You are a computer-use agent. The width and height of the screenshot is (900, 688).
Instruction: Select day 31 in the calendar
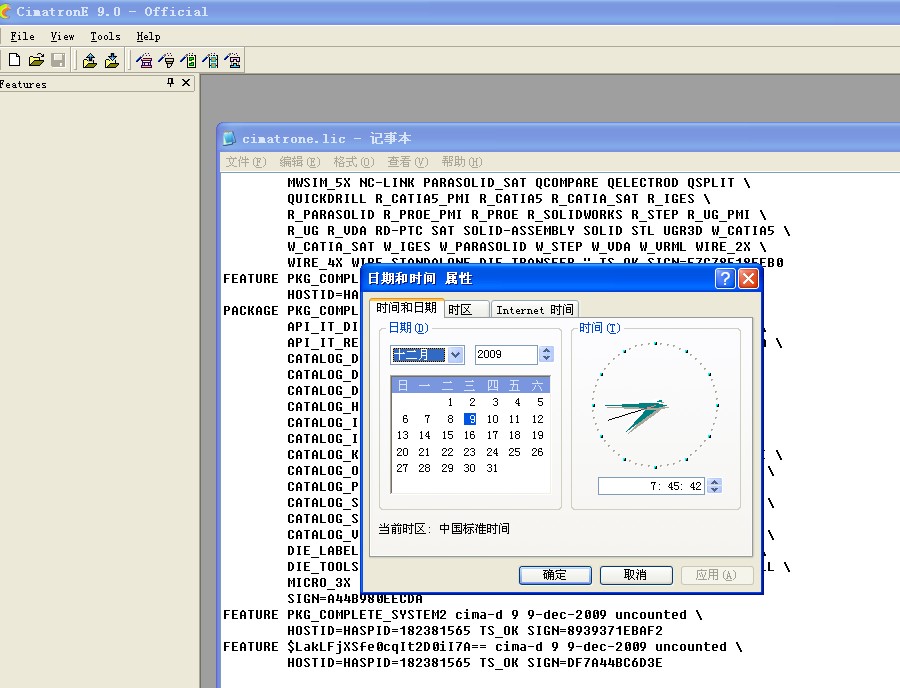(x=492, y=468)
